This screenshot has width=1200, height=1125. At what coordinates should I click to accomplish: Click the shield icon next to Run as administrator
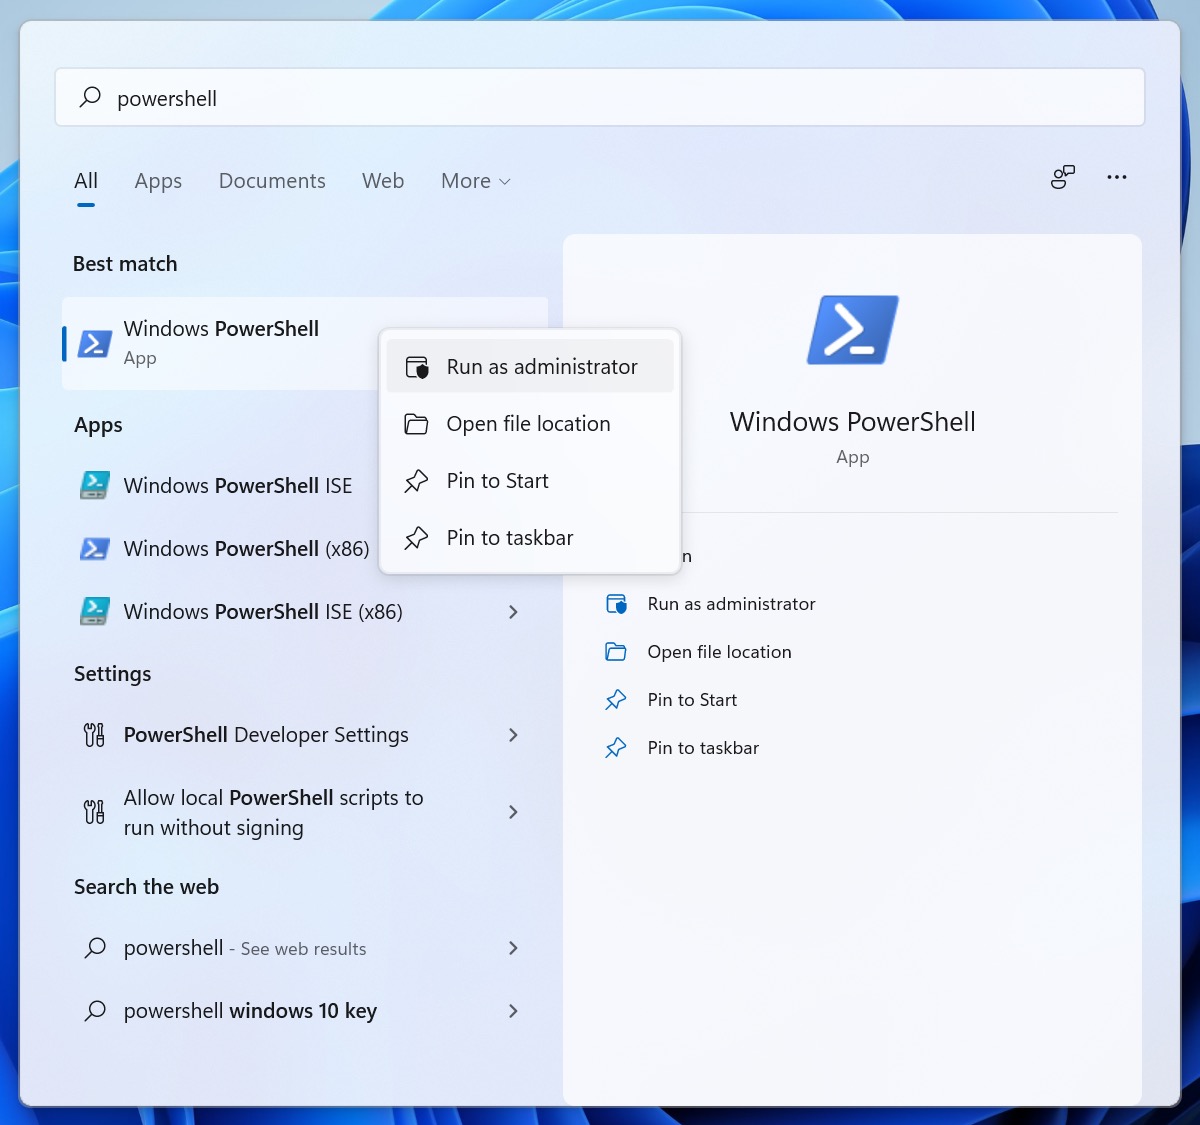click(416, 366)
